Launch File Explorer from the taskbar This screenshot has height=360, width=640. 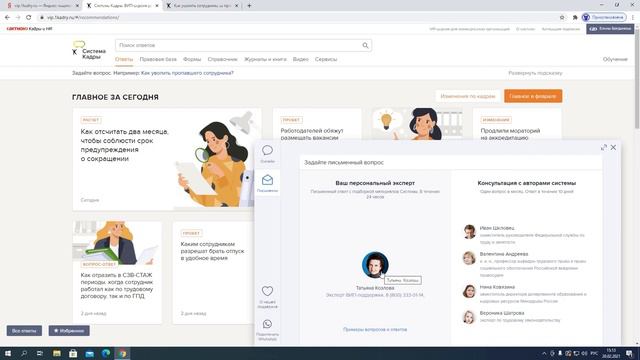coord(57,353)
